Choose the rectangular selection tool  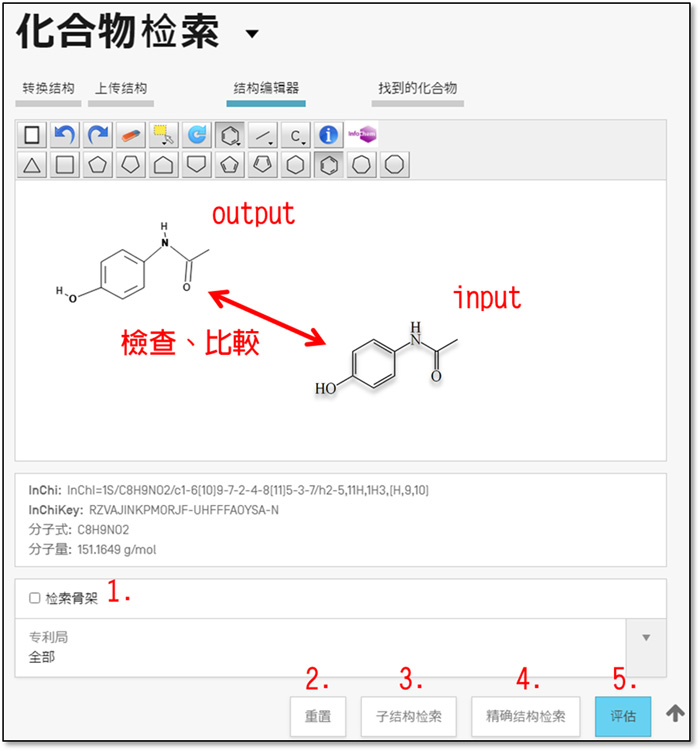164,134
